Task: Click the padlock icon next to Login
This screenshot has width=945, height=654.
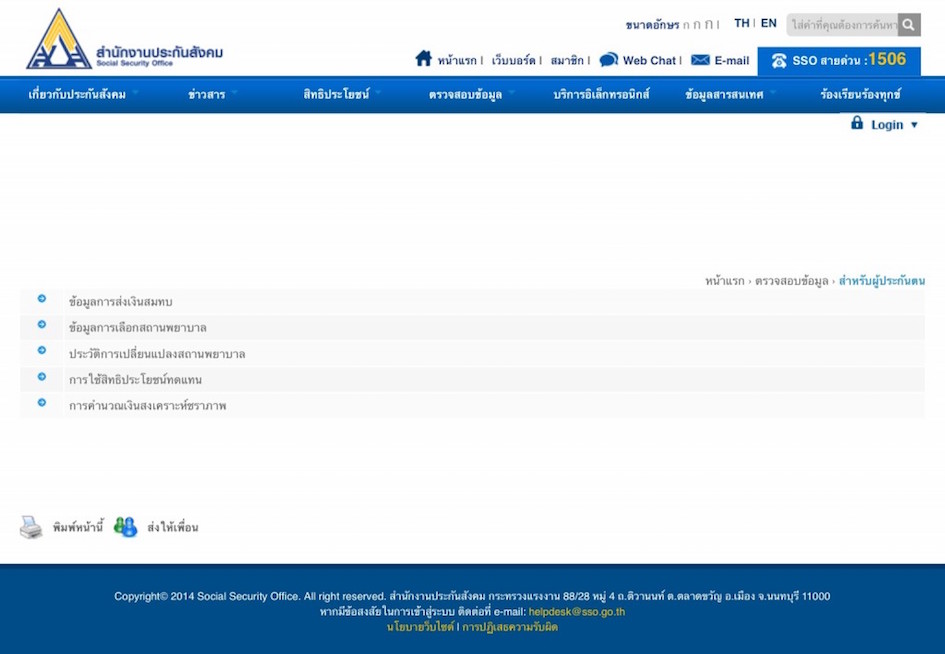Action: [x=856, y=123]
